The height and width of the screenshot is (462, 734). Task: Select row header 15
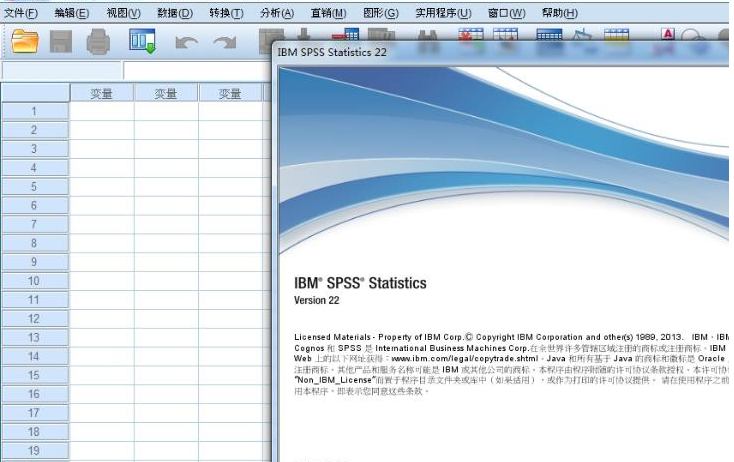[35, 375]
